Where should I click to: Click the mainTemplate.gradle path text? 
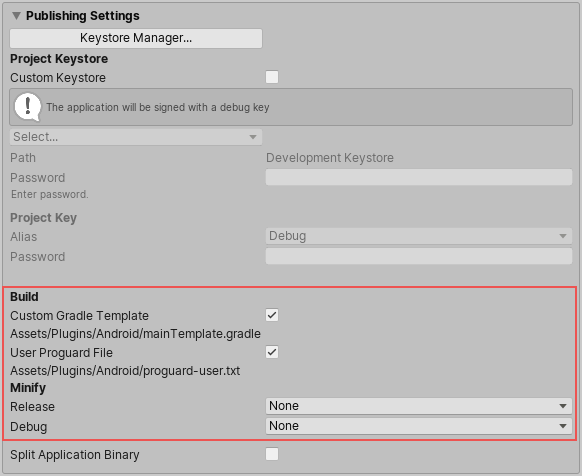tap(135, 334)
